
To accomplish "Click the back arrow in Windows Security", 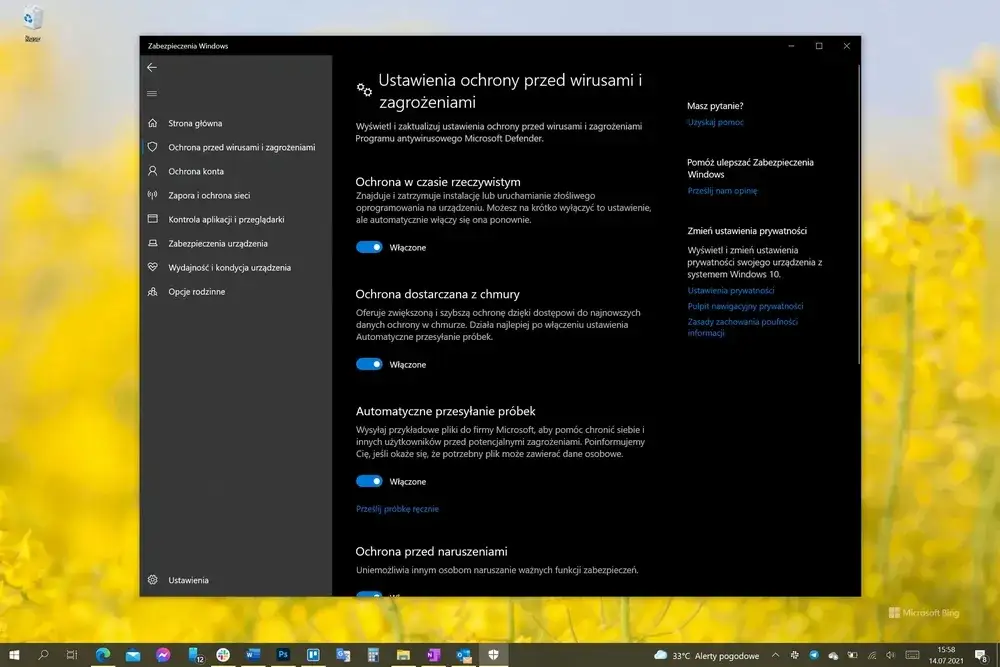I will click(152, 67).
